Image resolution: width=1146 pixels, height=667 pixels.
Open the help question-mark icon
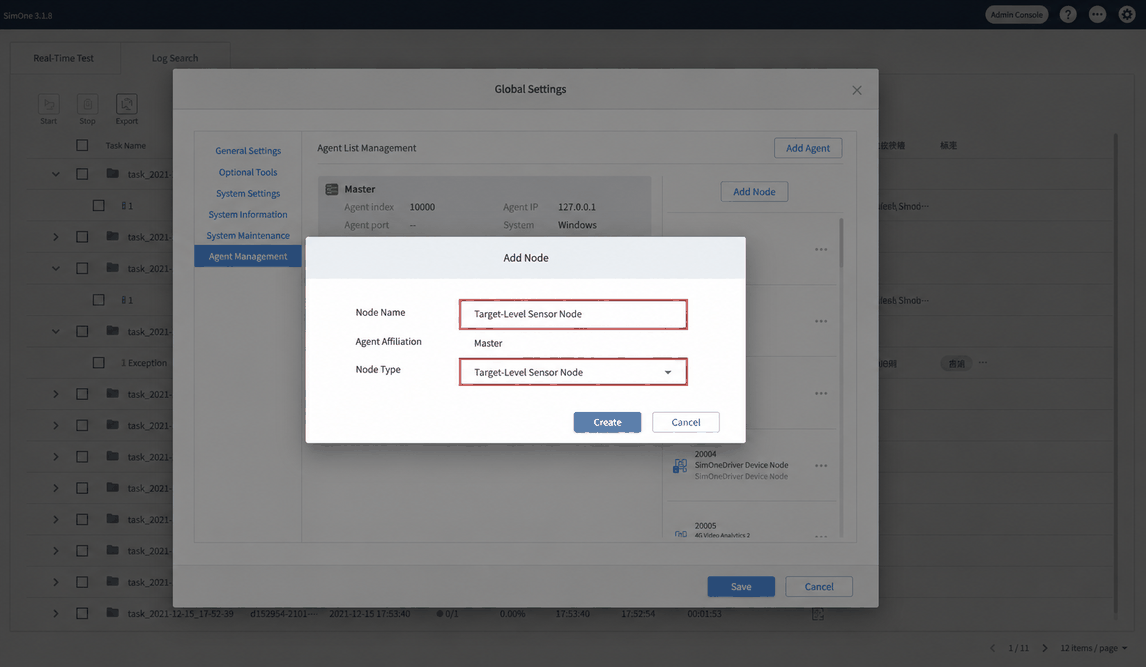tap(1068, 15)
